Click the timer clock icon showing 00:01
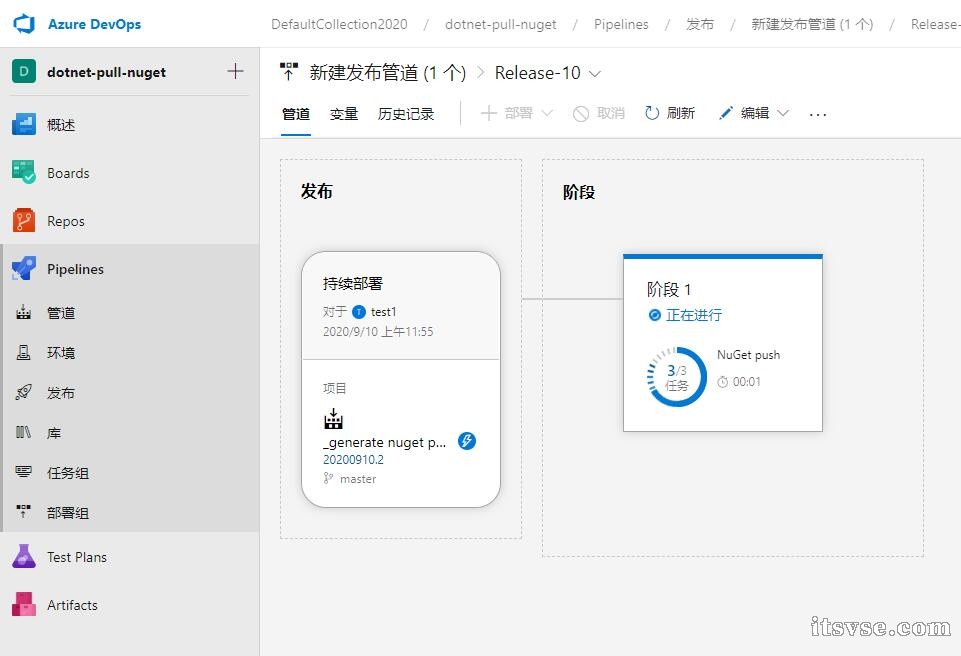 (723, 382)
